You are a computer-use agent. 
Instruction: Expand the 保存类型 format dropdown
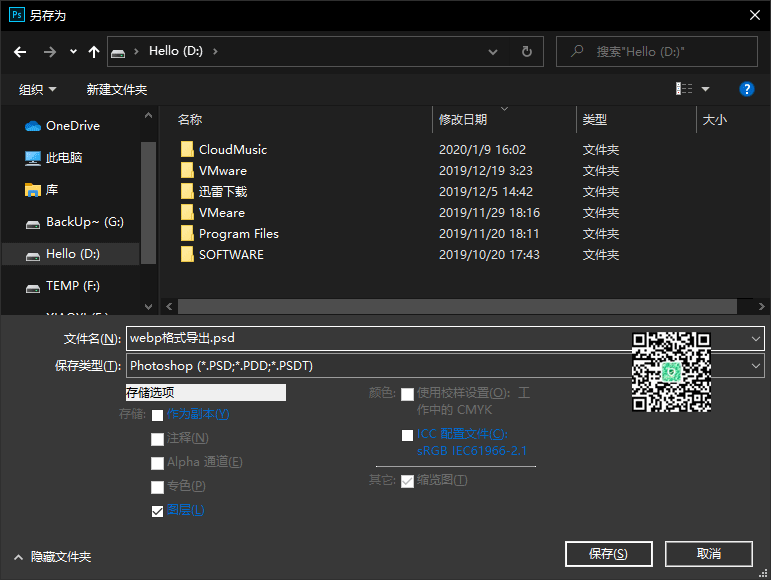(755, 366)
